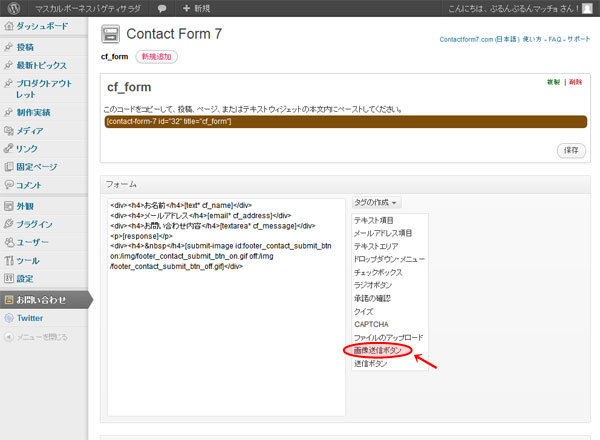Screen dimensions: 600x440
Task: Open メディア via its sidebar icon
Action: 8,130
